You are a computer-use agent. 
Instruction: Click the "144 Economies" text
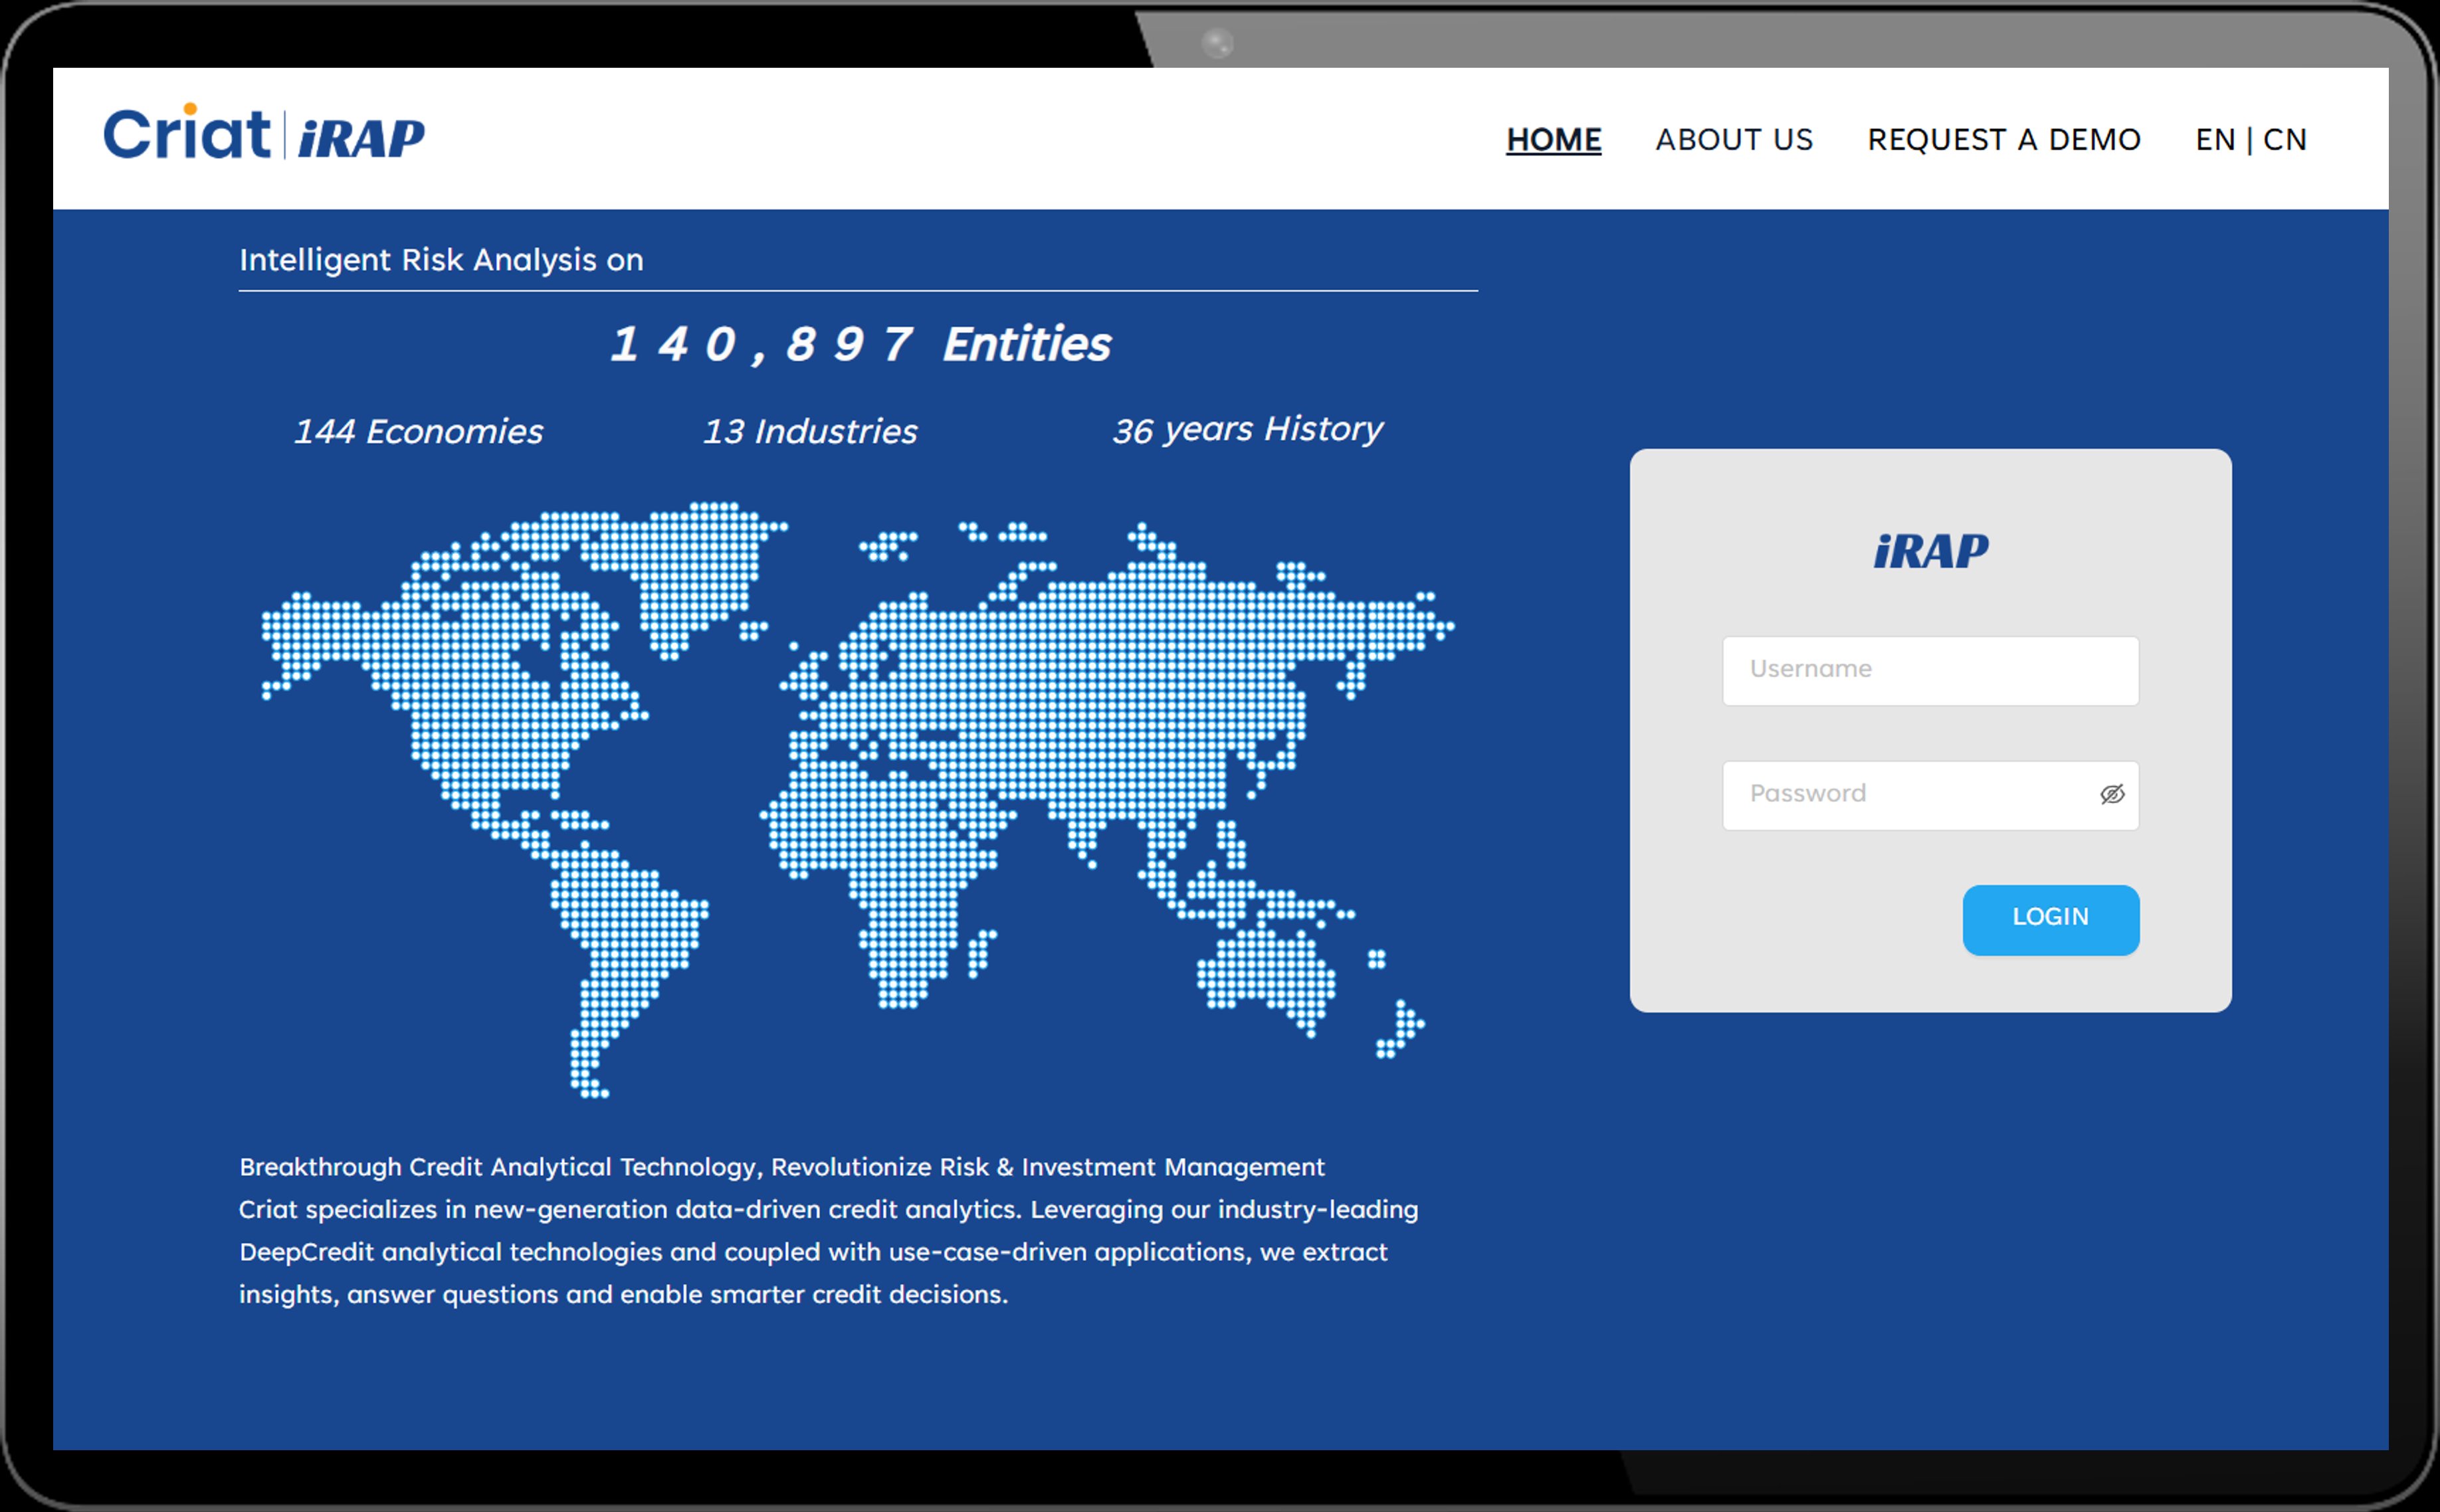pos(418,431)
